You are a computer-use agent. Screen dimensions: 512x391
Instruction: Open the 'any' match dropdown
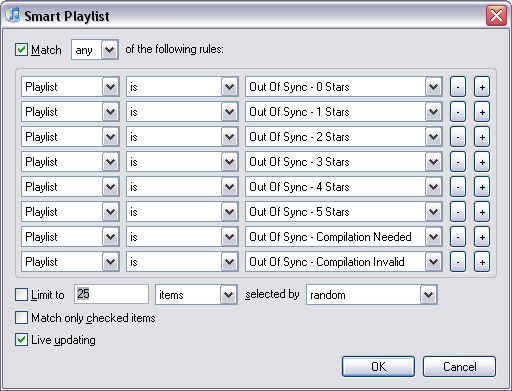(95, 50)
